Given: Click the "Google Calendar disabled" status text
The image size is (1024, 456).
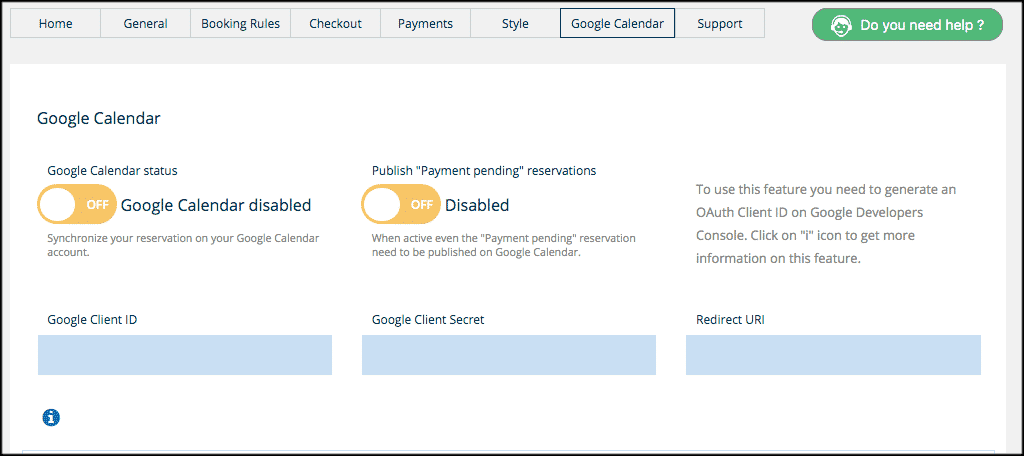Looking at the screenshot, I should (x=216, y=205).
